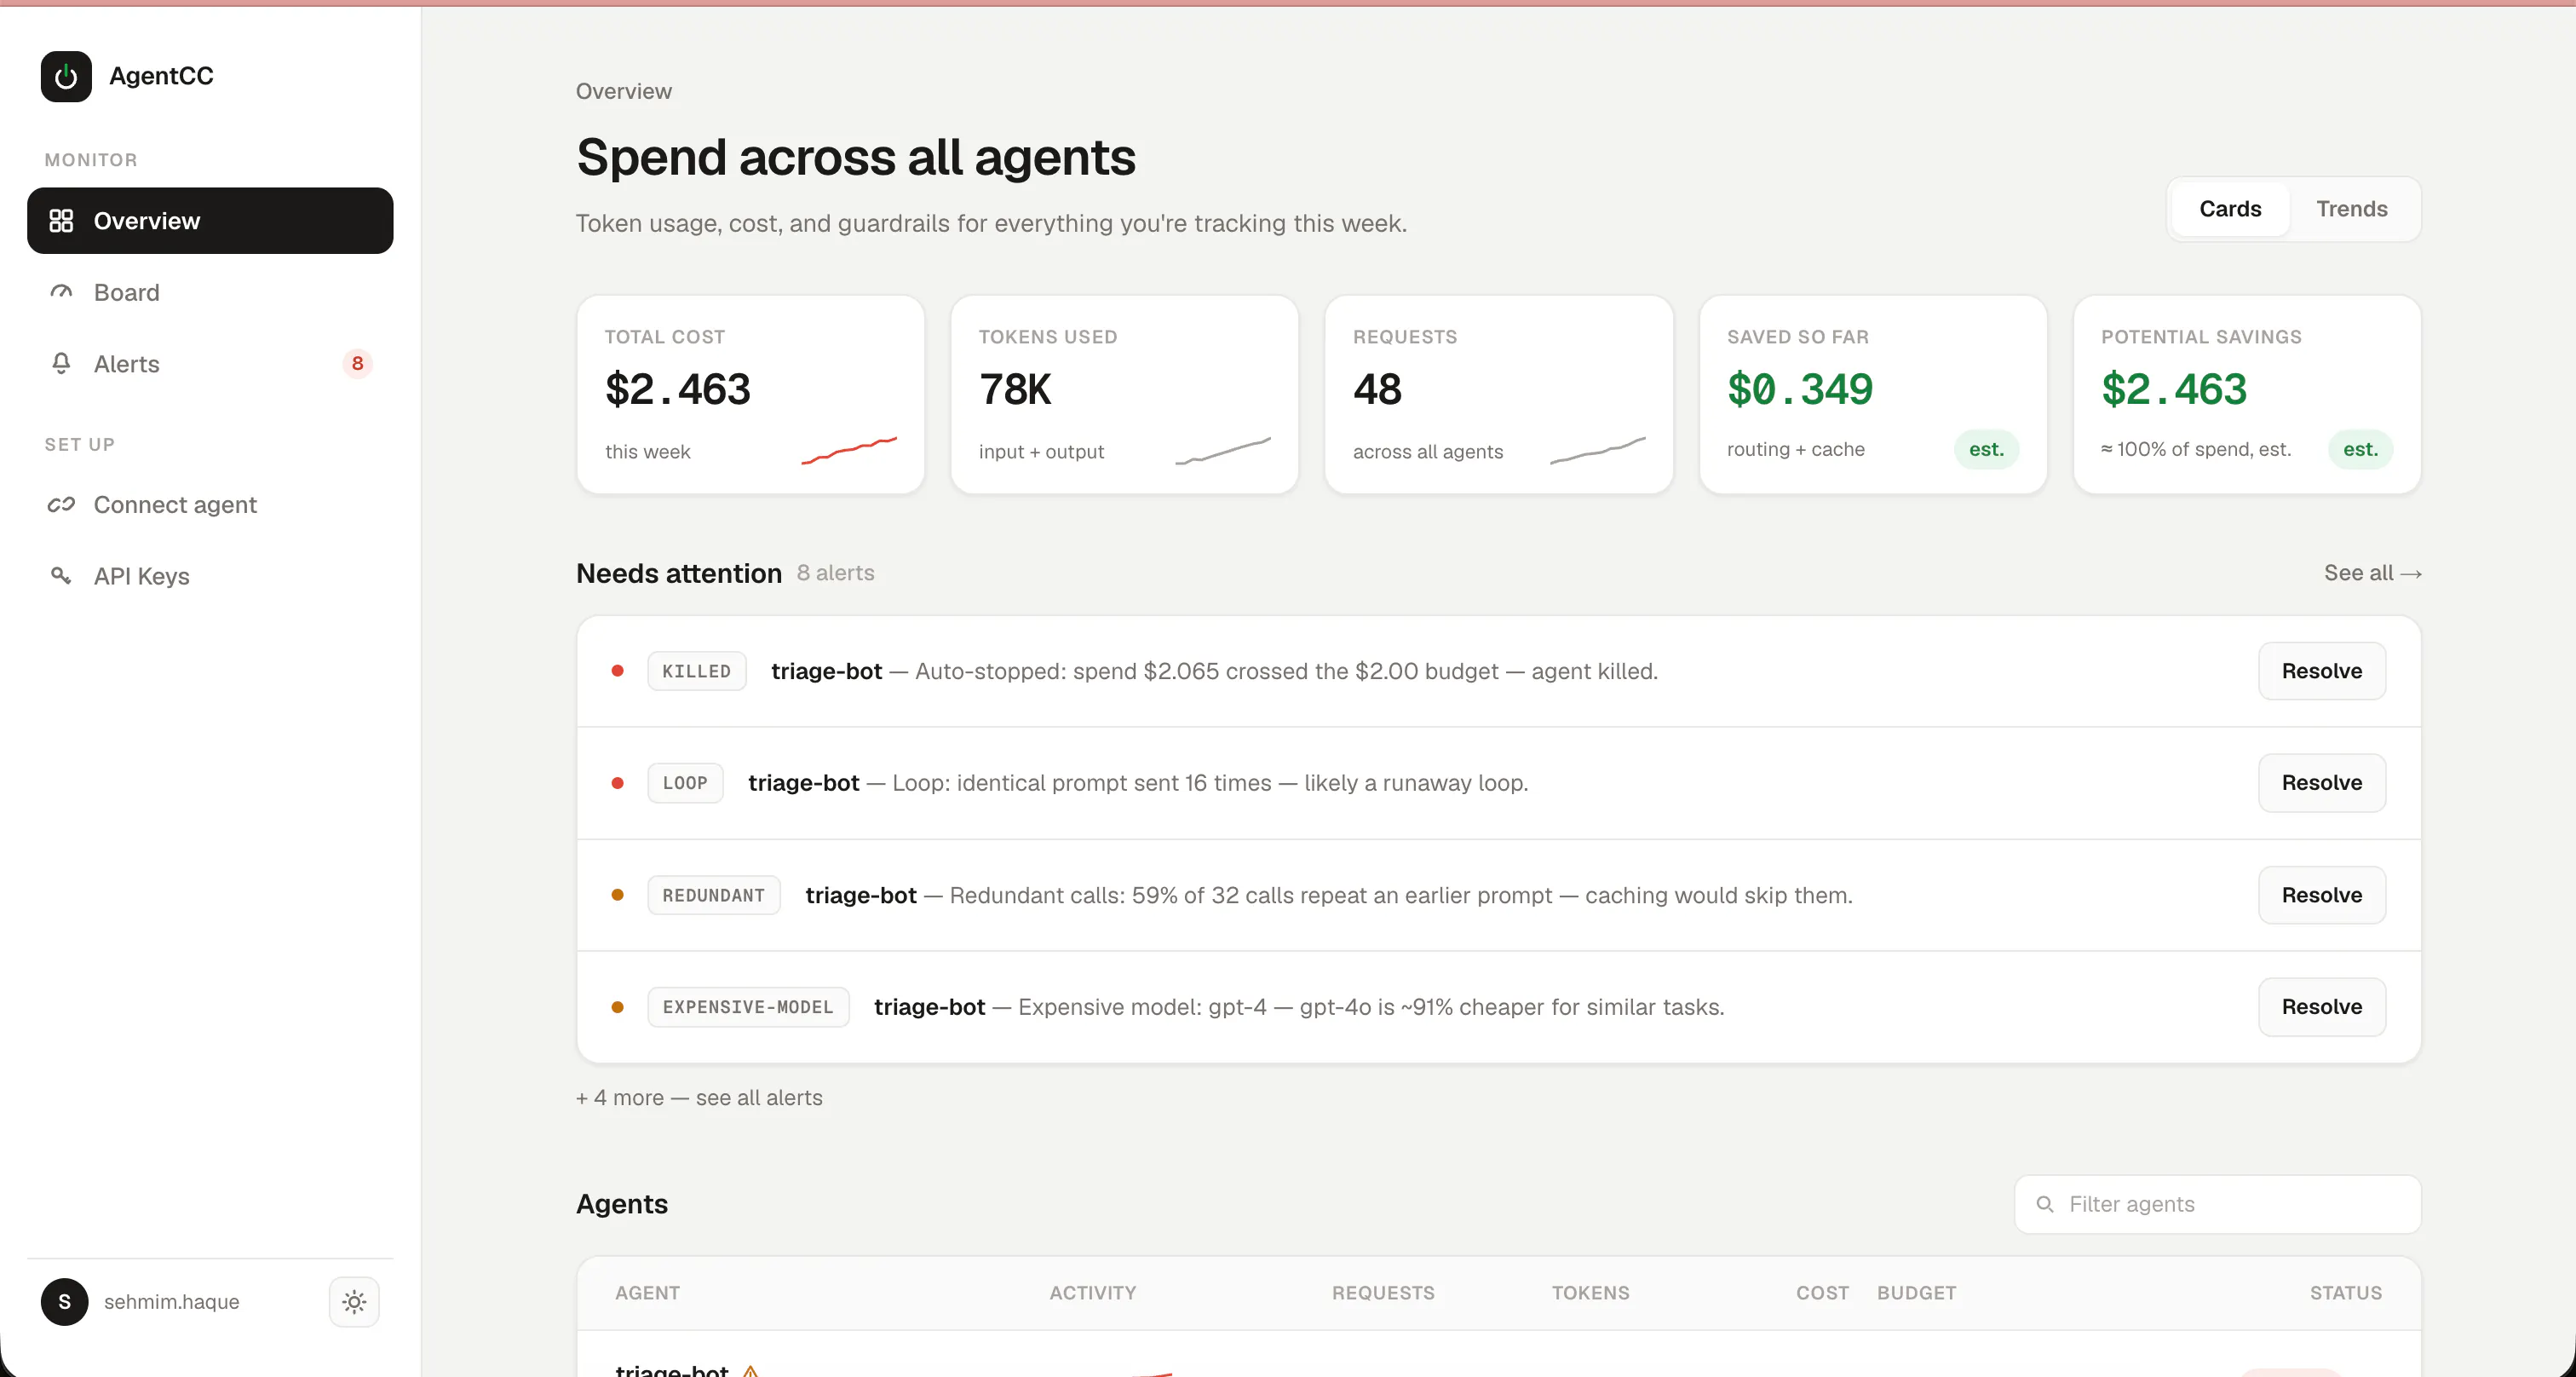Open '+ 4 more — see all alerts'
The height and width of the screenshot is (1377, 2576).
699,1098
